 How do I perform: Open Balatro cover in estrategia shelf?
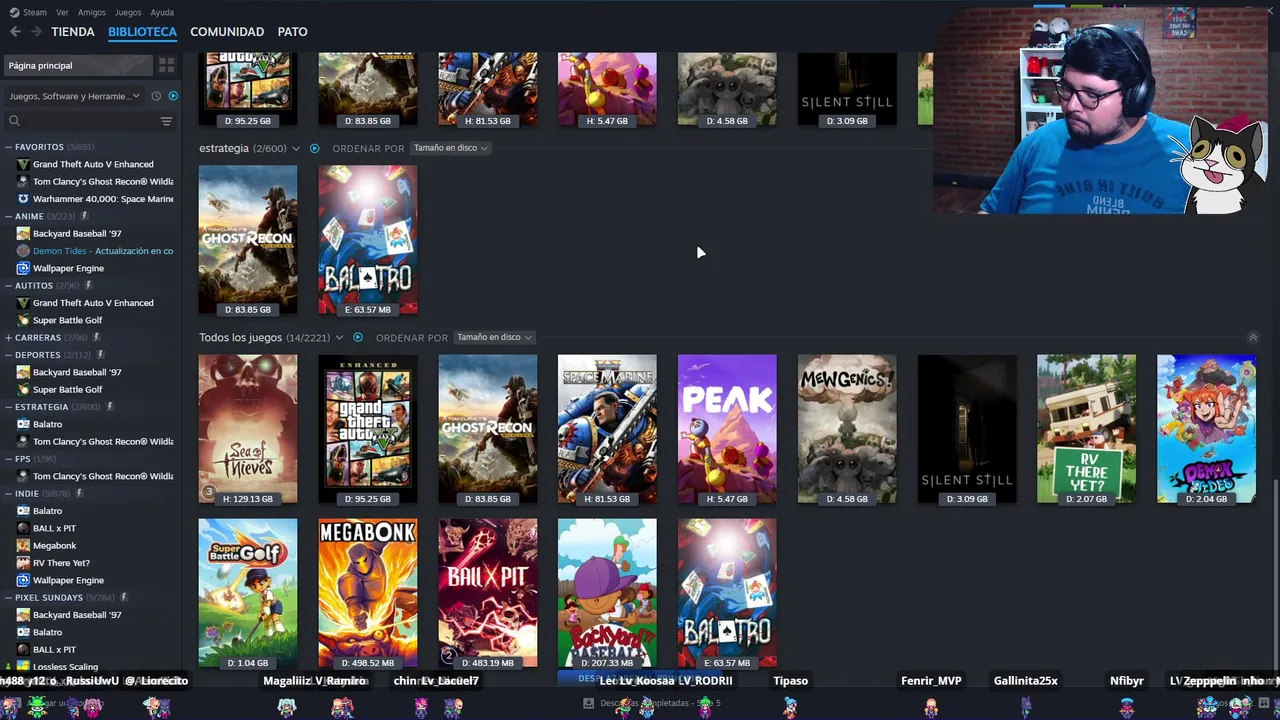point(368,240)
